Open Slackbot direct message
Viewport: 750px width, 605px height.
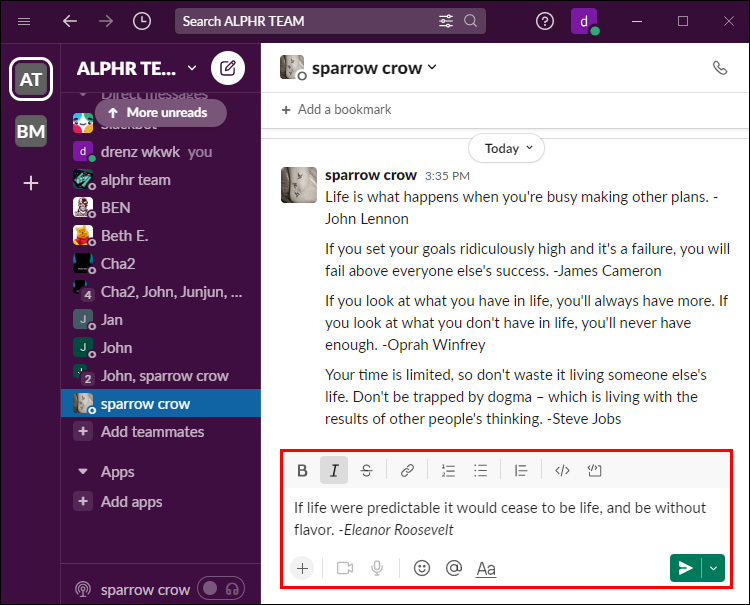pos(83,123)
